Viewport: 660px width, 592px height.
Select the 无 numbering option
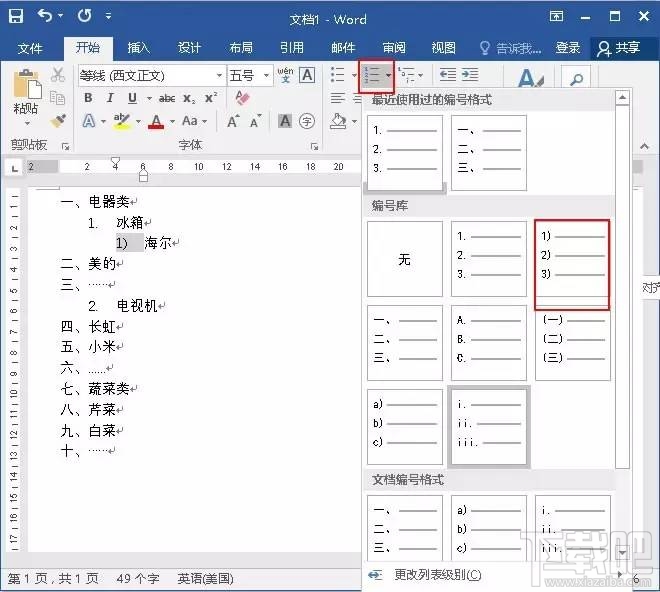(x=405, y=259)
